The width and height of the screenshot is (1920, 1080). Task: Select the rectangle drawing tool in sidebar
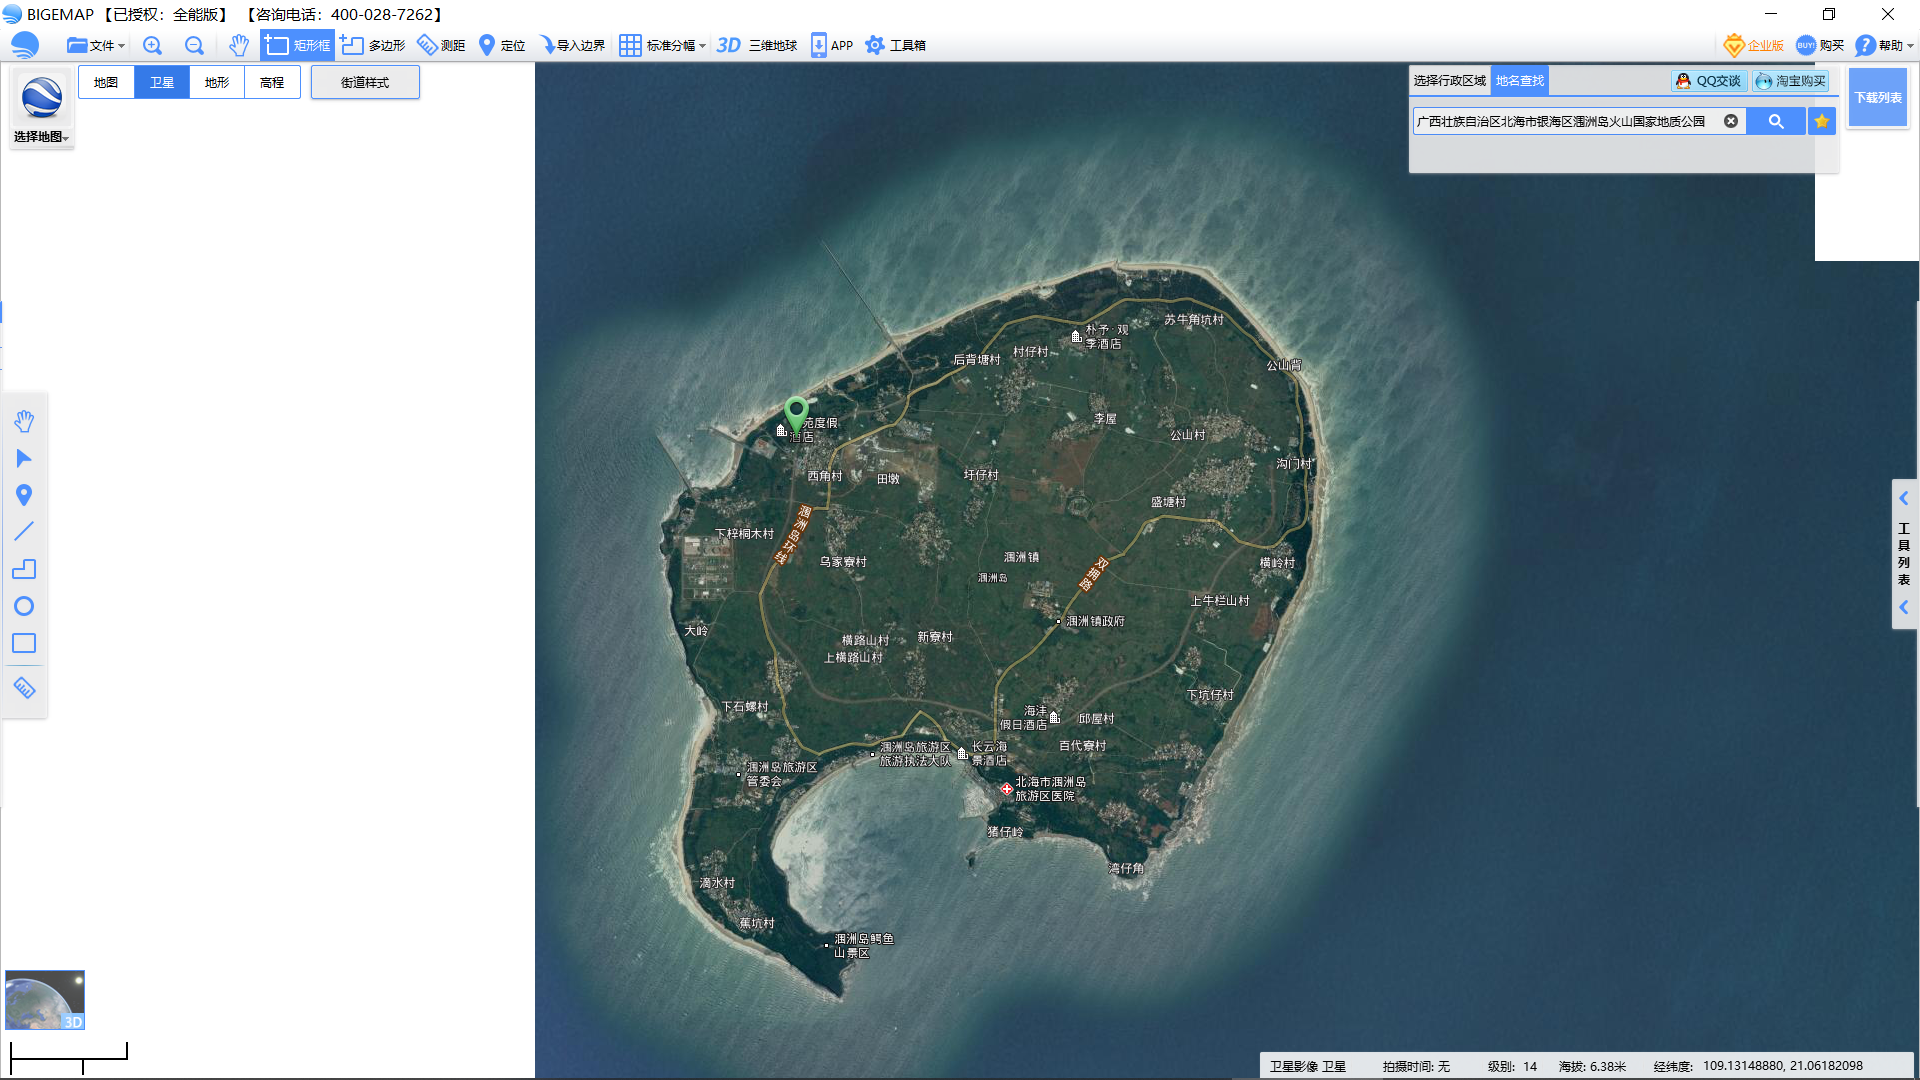[x=24, y=643]
